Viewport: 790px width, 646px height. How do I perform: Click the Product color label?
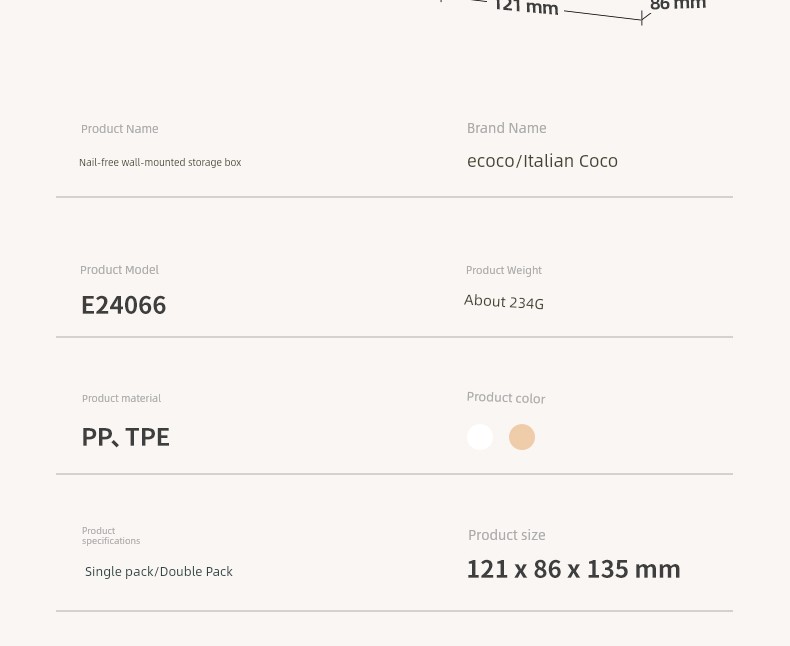[506, 398]
